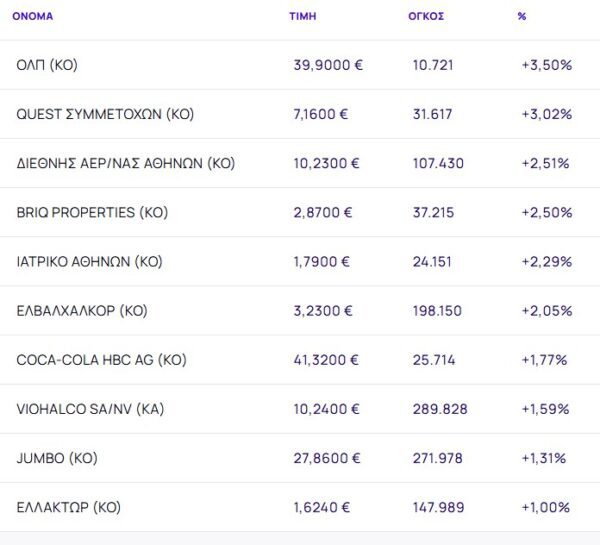Open ΕΛΛΑΚΤΩΡ (ΚΟ) stock page
Image resolution: width=600 pixels, height=545 pixels.
(69, 507)
